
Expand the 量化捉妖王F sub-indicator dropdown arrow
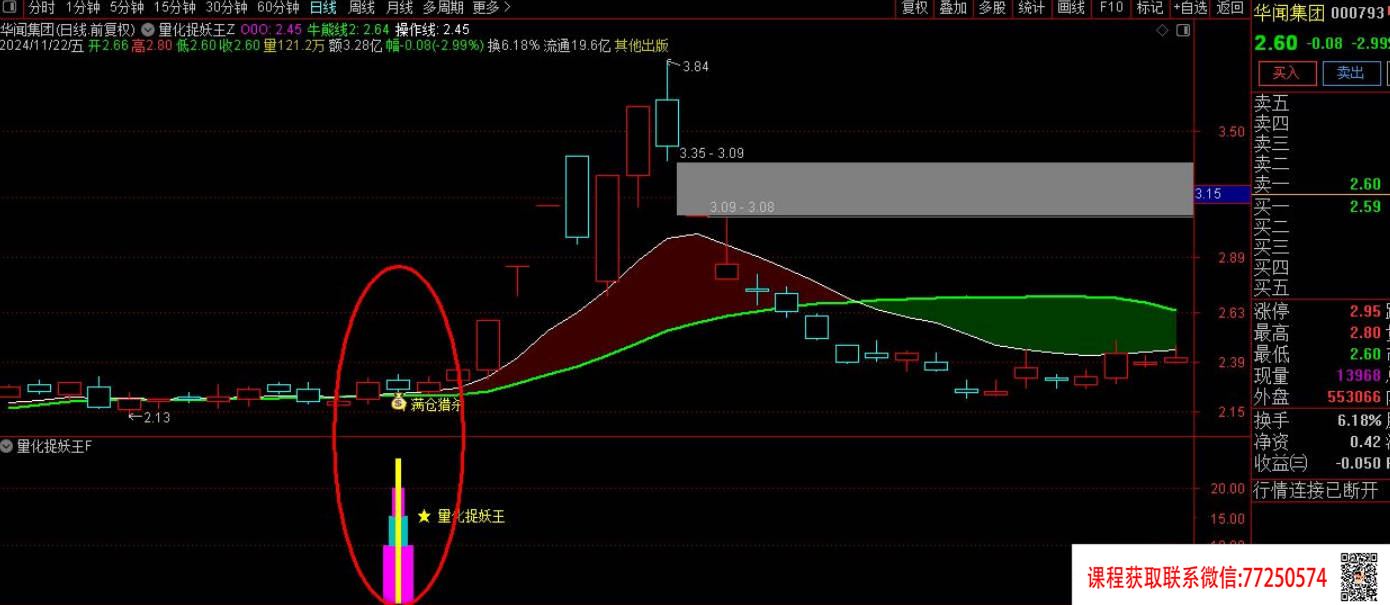(8, 446)
